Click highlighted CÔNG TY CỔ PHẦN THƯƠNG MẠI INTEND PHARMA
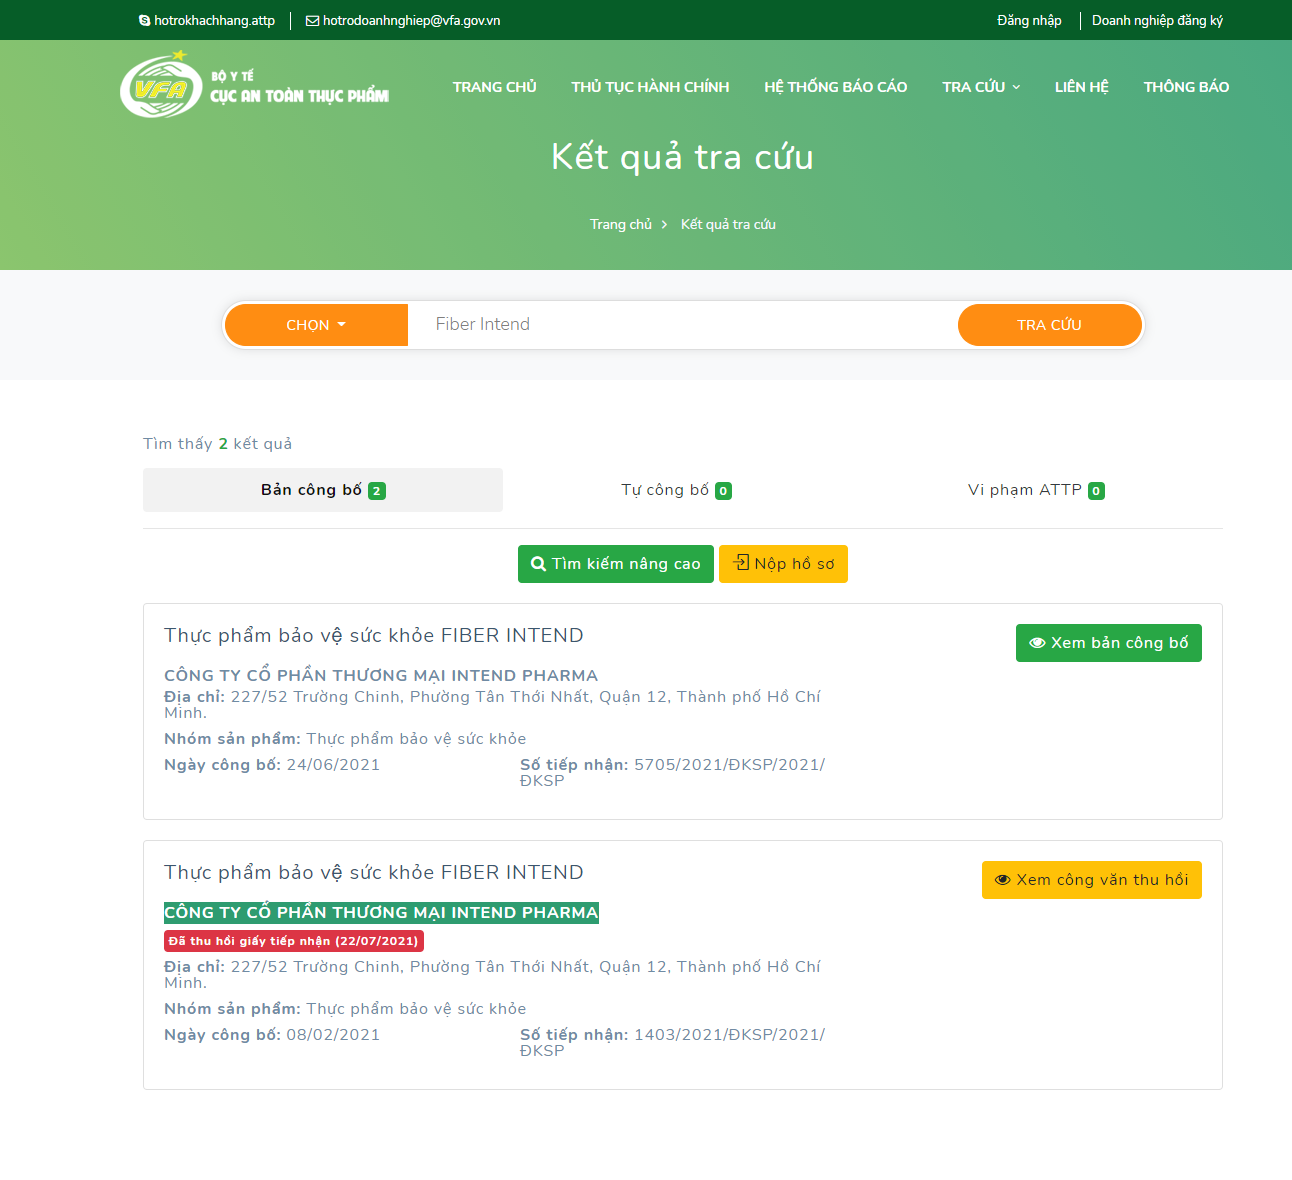Viewport: 1292px width, 1180px height. click(381, 912)
